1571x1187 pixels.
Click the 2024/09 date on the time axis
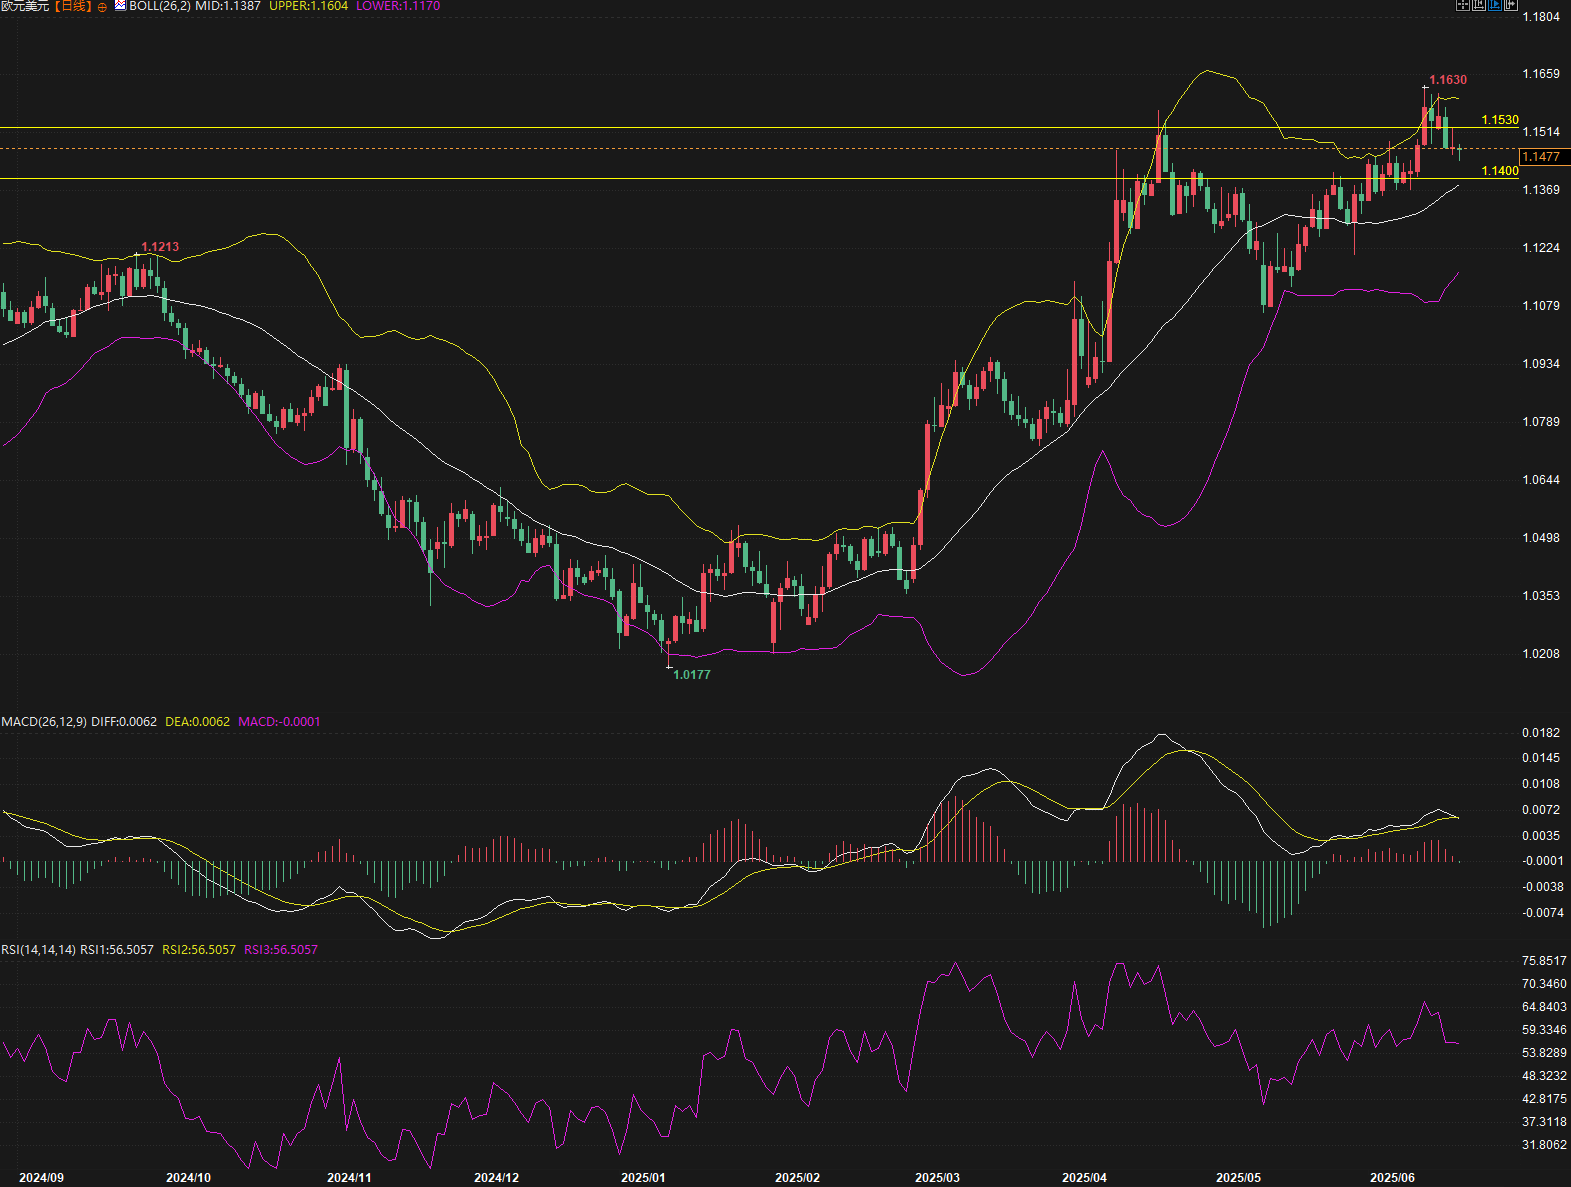click(42, 1177)
